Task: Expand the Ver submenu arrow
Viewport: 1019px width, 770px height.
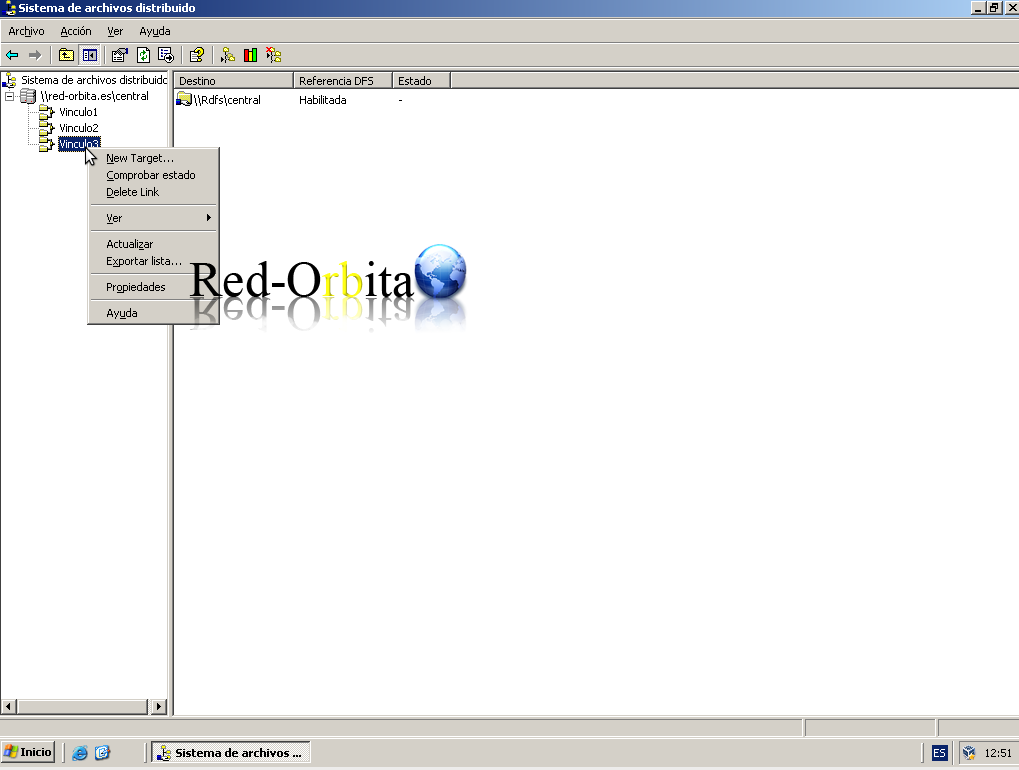Action: tap(209, 218)
